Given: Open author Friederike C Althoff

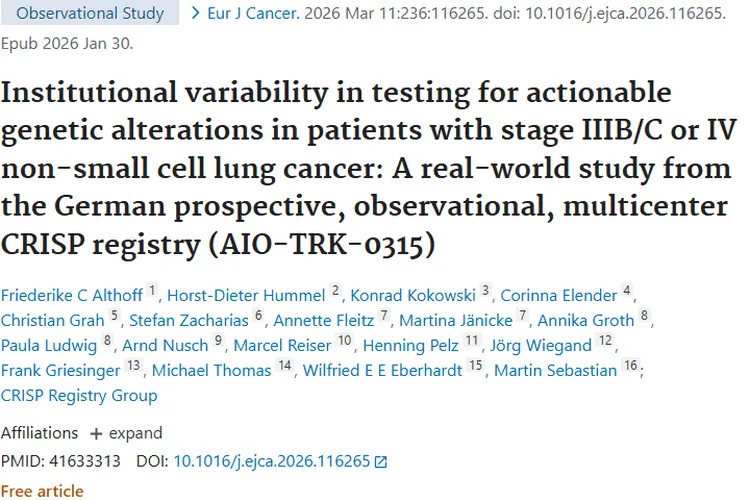Looking at the screenshot, I should click(72, 294).
